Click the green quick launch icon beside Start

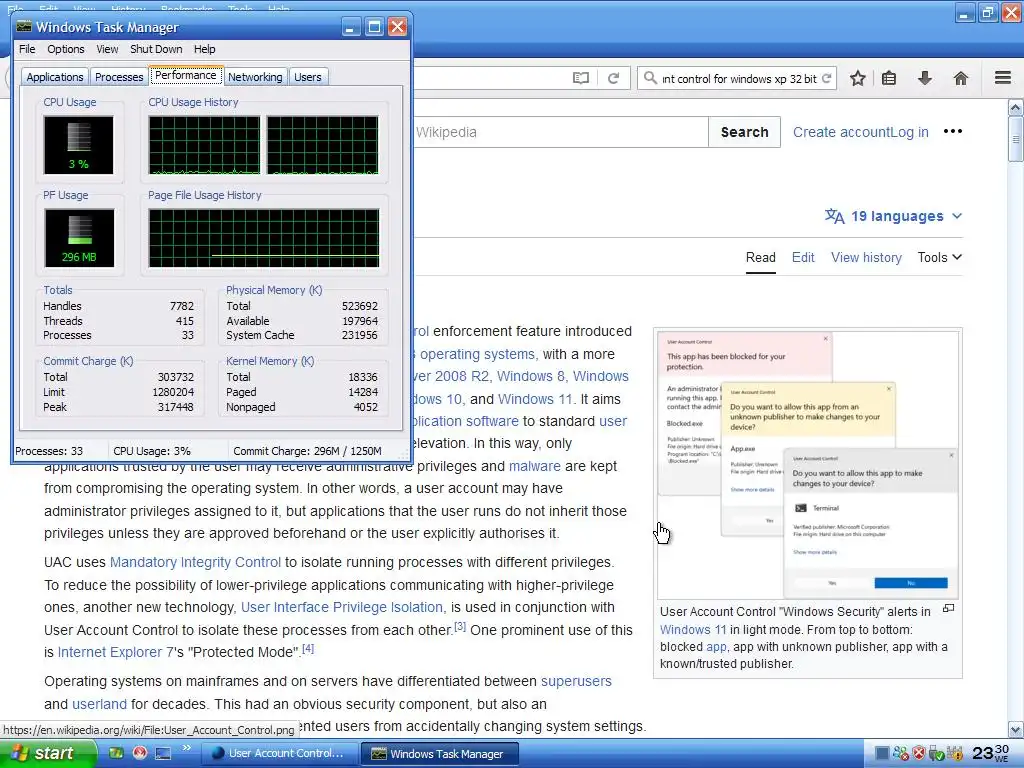click(116, 753)
